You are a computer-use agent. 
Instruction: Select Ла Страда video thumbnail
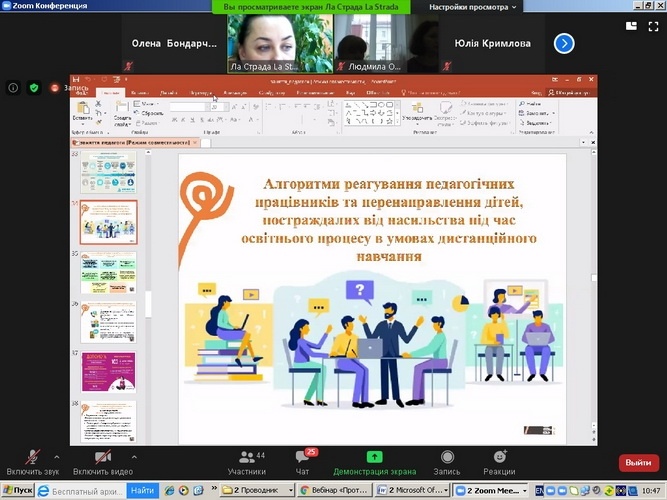click(265, 42)
